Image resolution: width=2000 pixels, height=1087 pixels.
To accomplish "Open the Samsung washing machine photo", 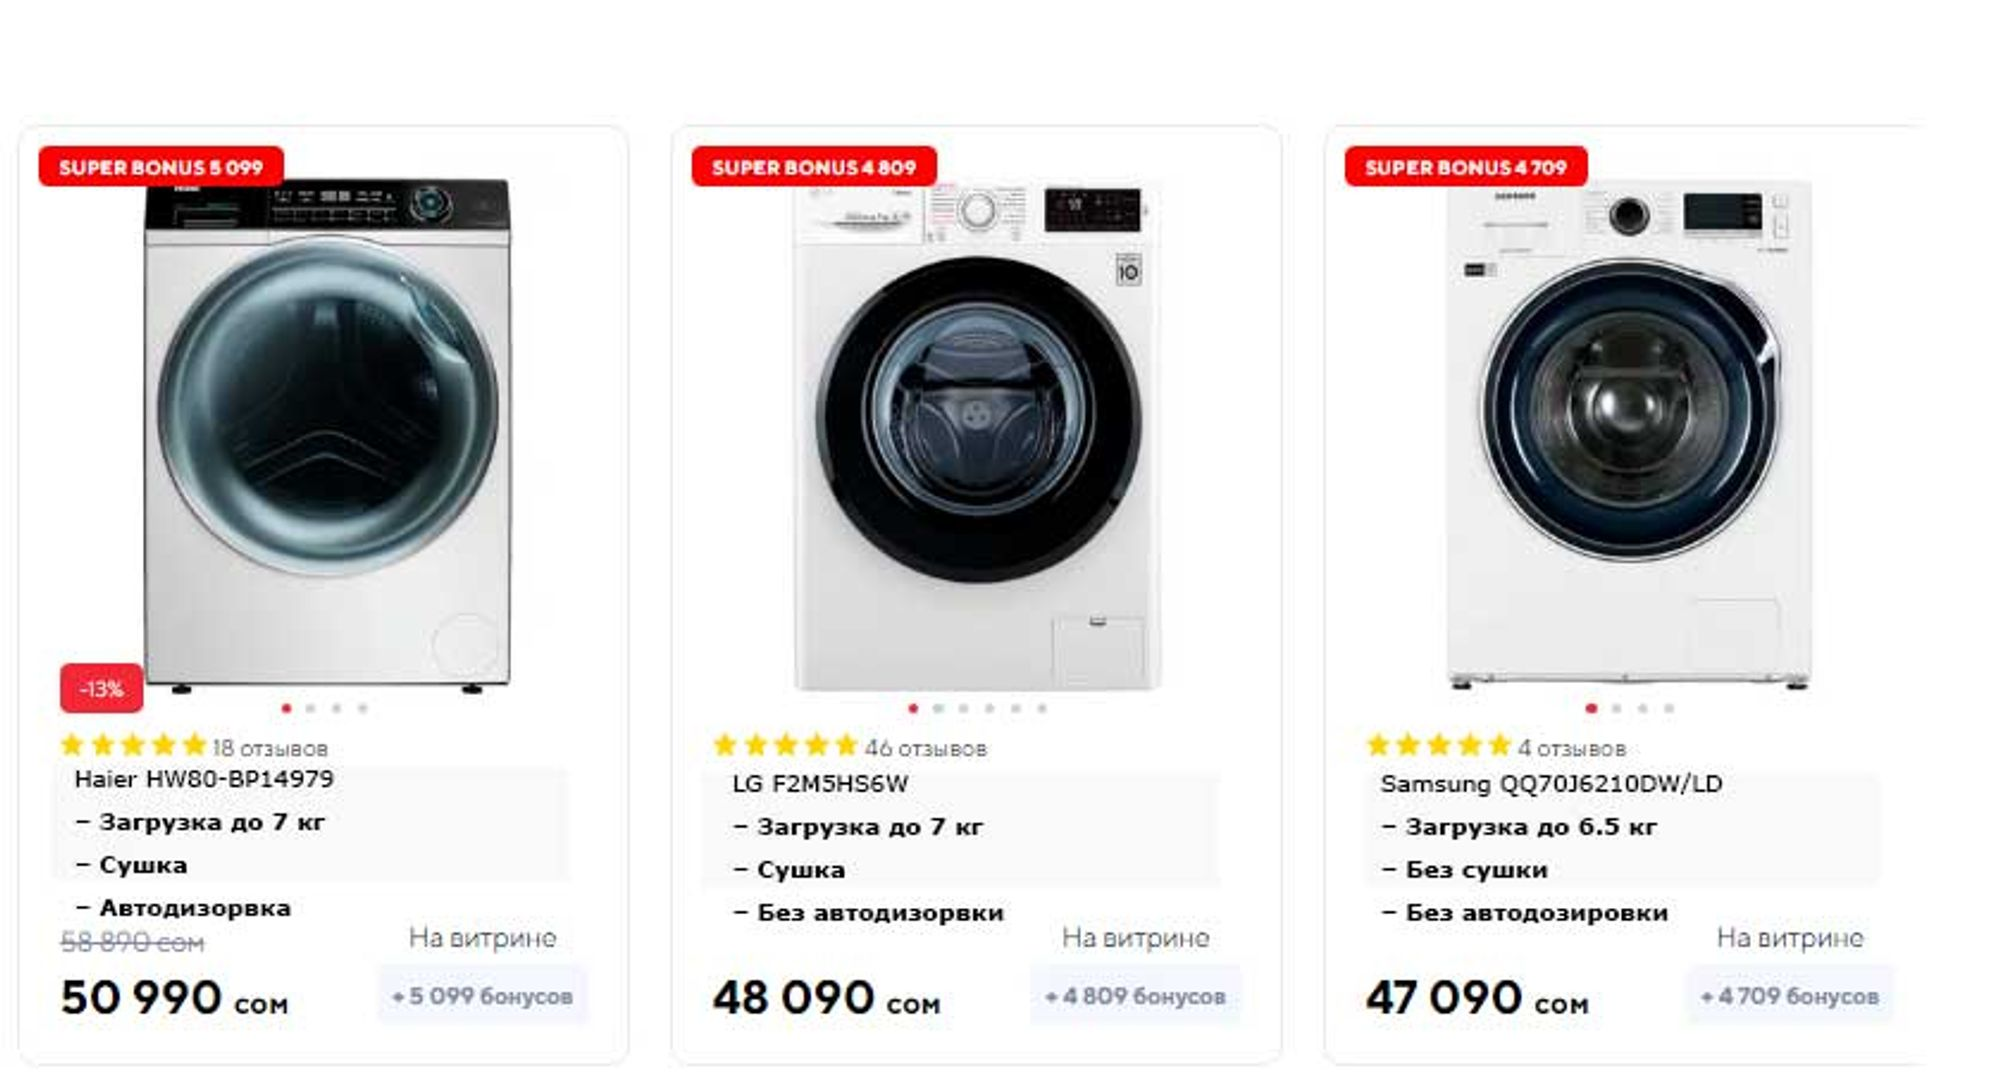I will point(1628,430).
